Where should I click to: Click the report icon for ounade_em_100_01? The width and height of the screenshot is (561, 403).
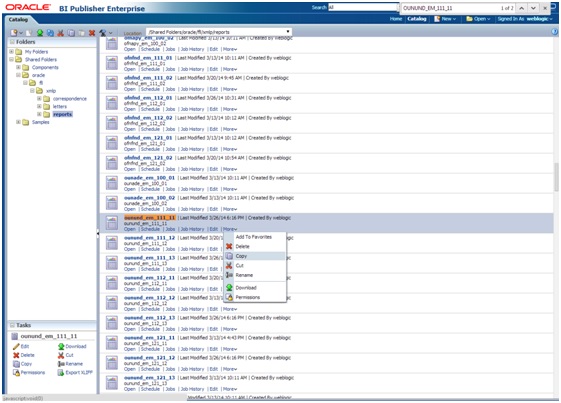112,183
